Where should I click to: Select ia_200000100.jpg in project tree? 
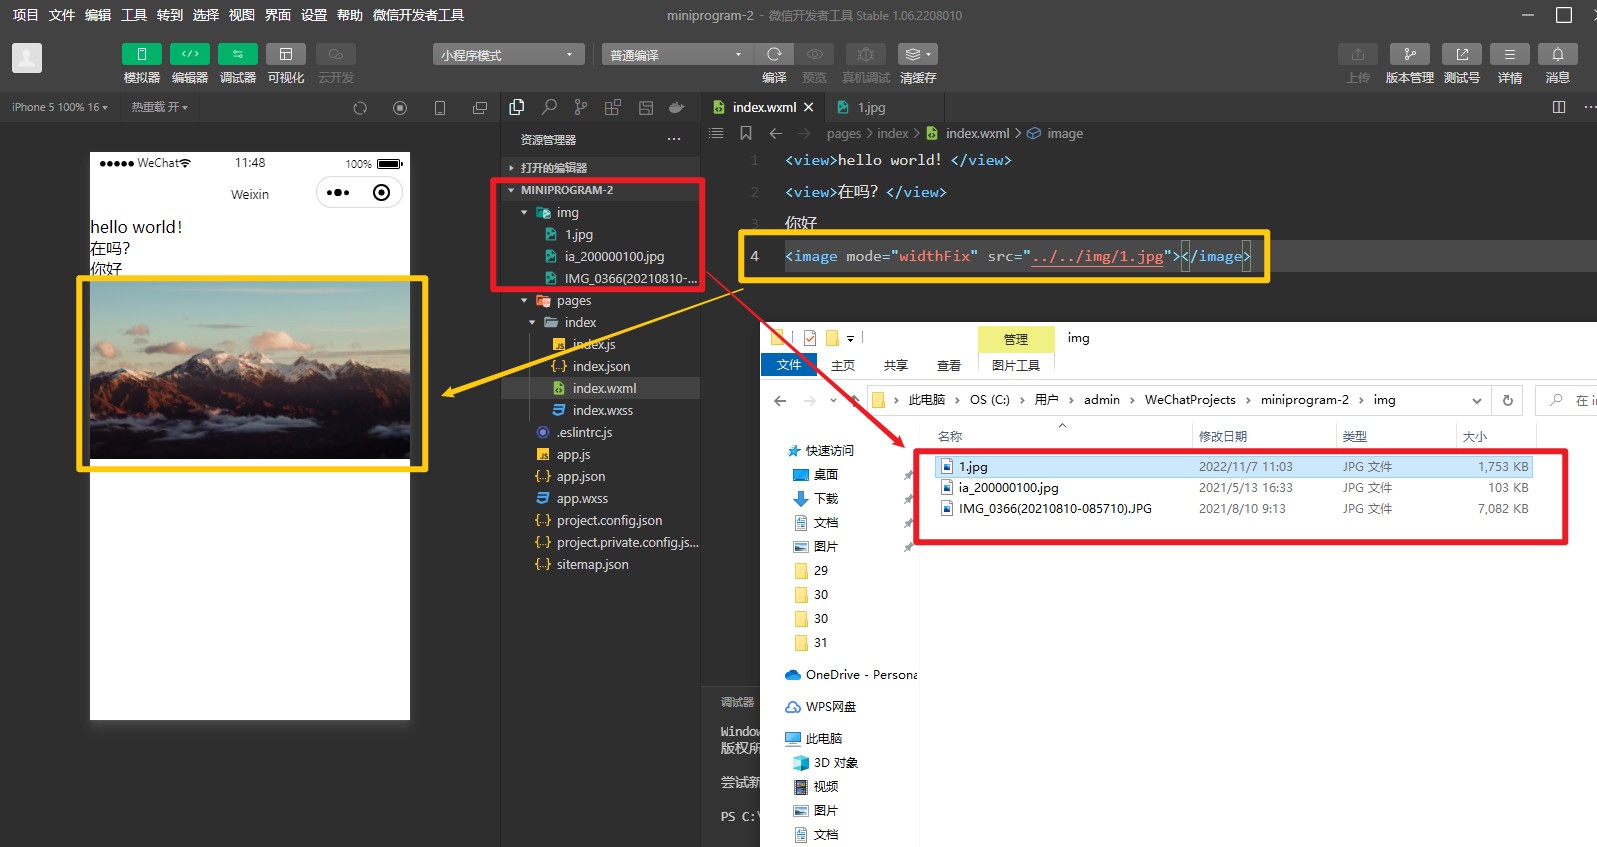coord(614,256)
